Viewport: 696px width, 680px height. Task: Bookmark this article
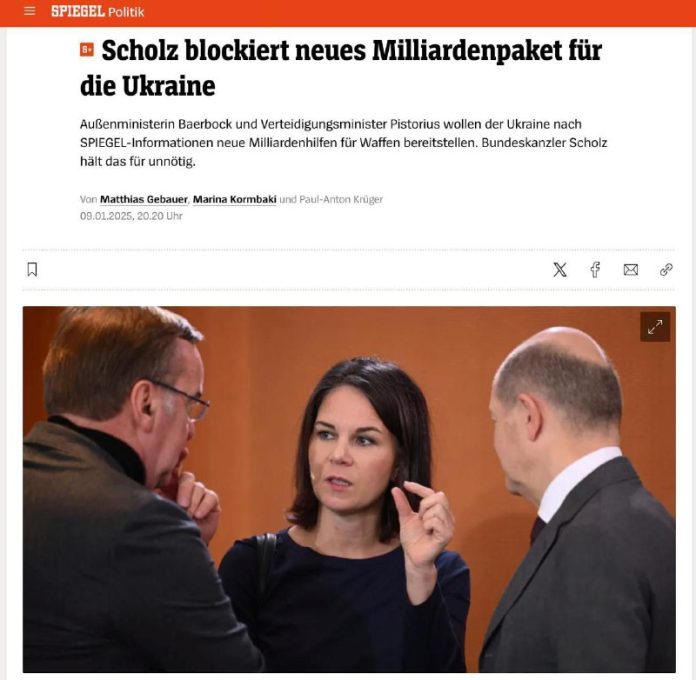[32, 269]
